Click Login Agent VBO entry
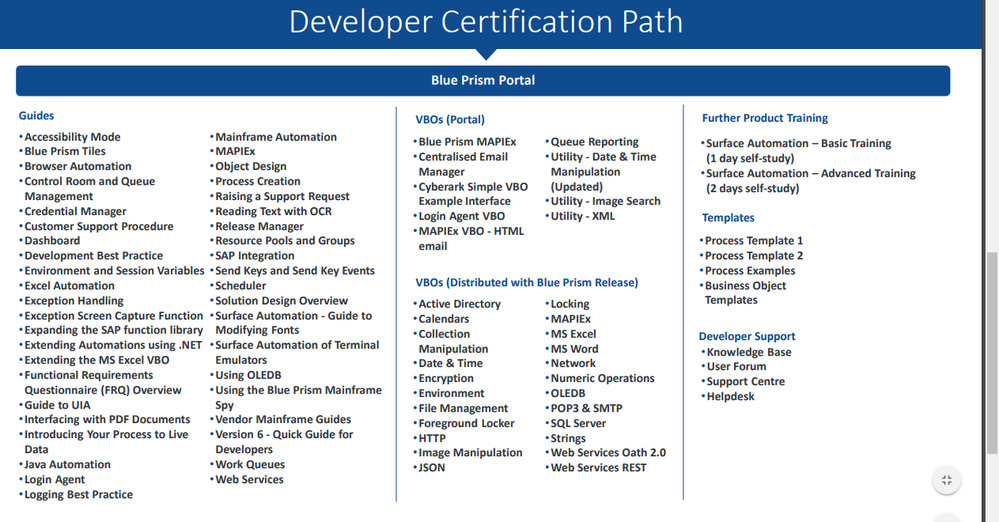The image size is (999, 522). (461, 216)
